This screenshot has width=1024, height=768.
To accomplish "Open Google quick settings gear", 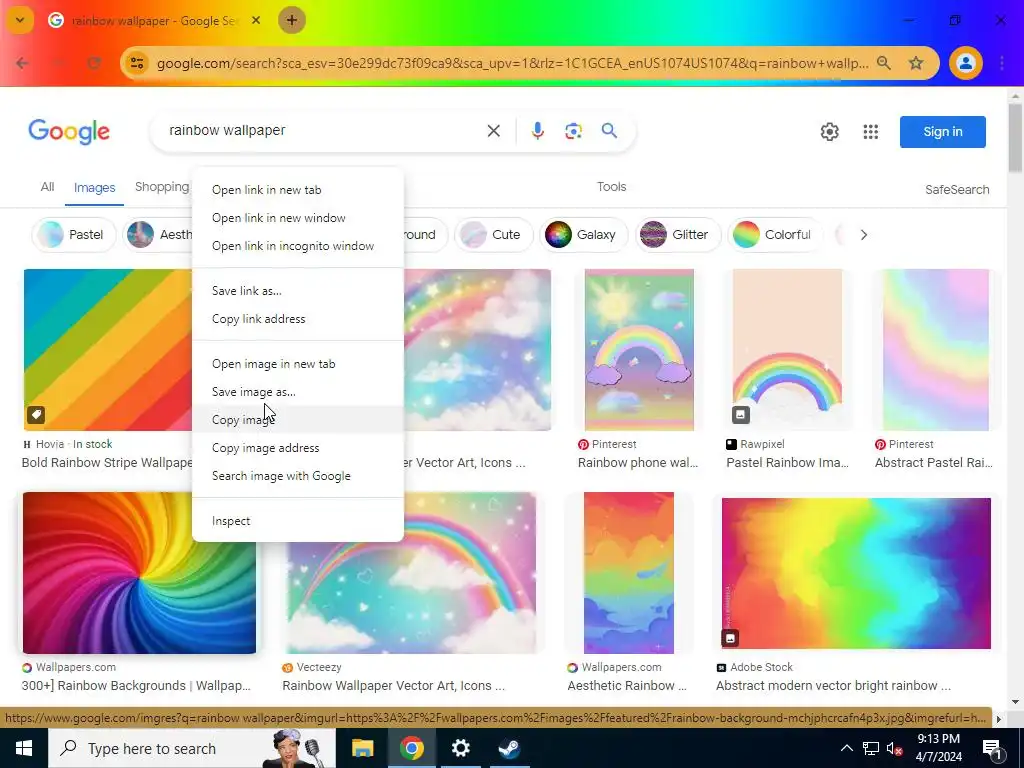I will (829, 132).
